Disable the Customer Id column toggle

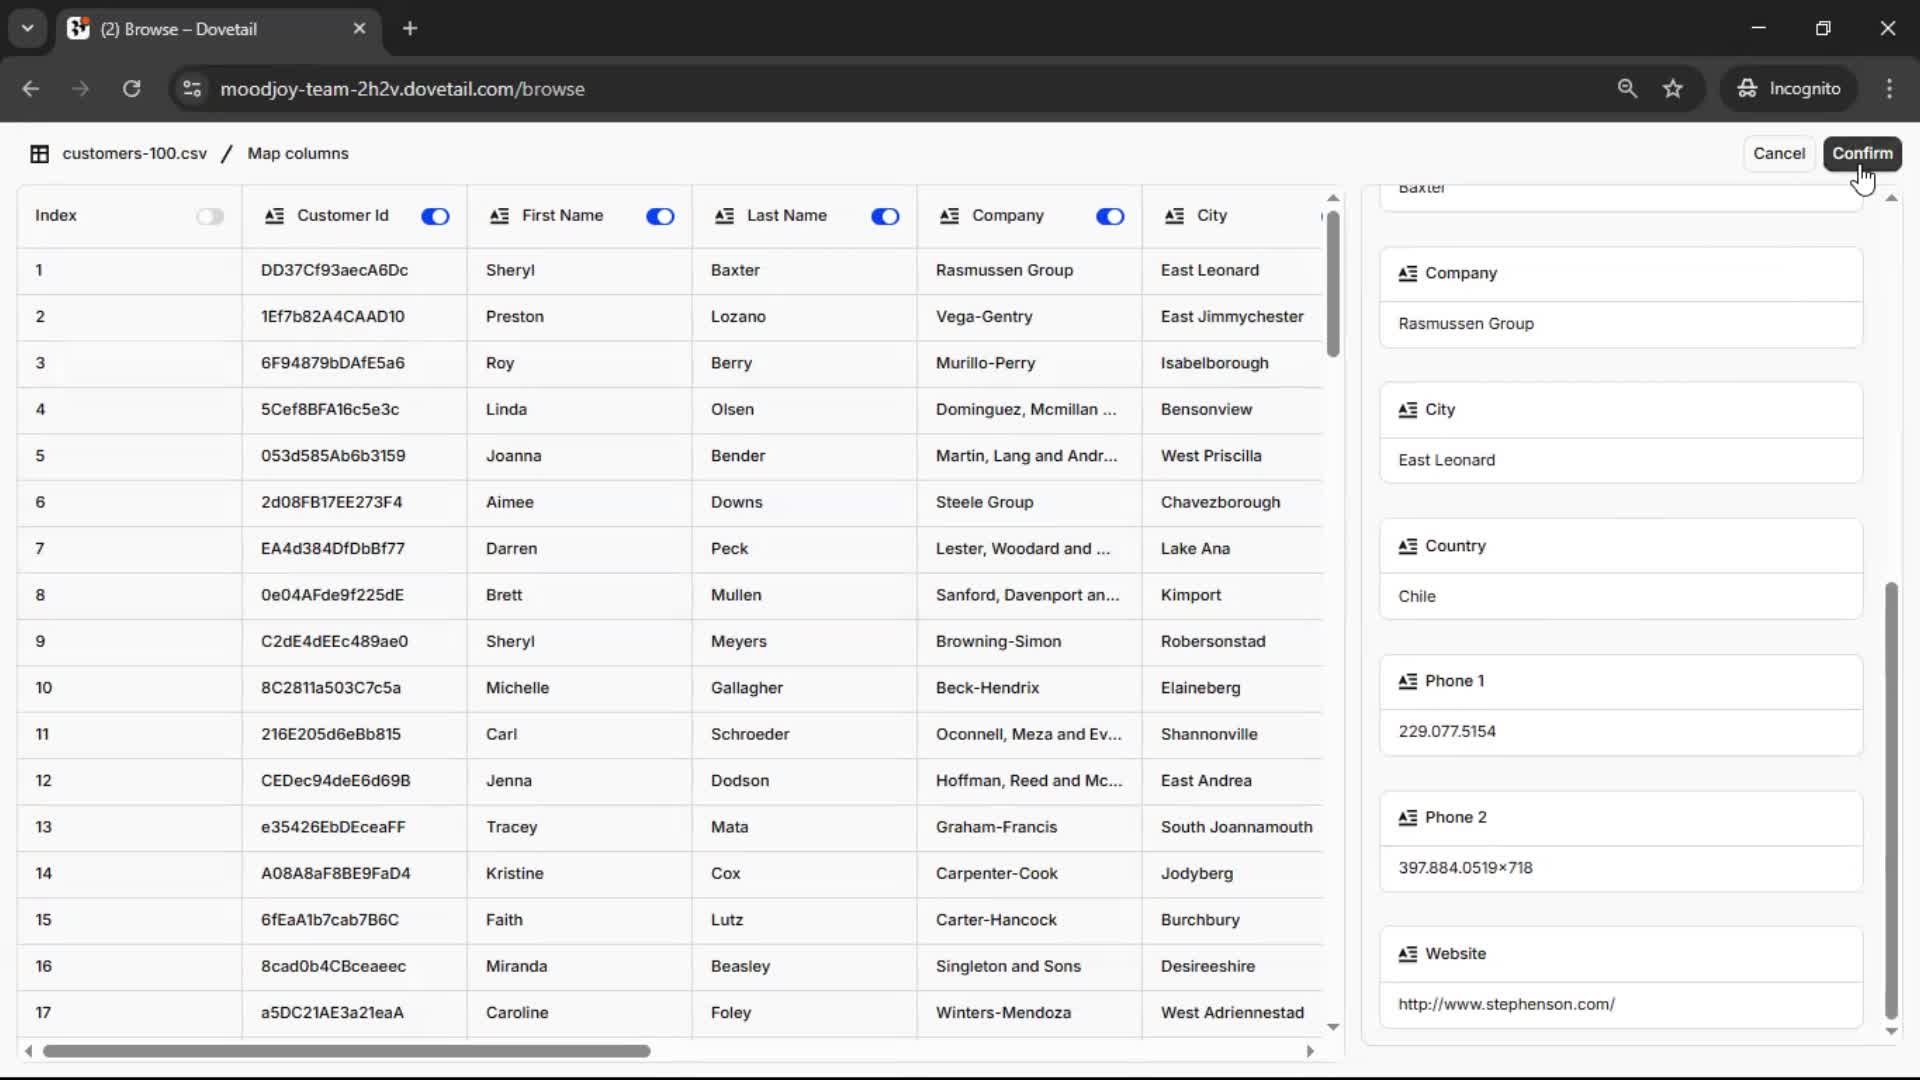click(435, 216)
